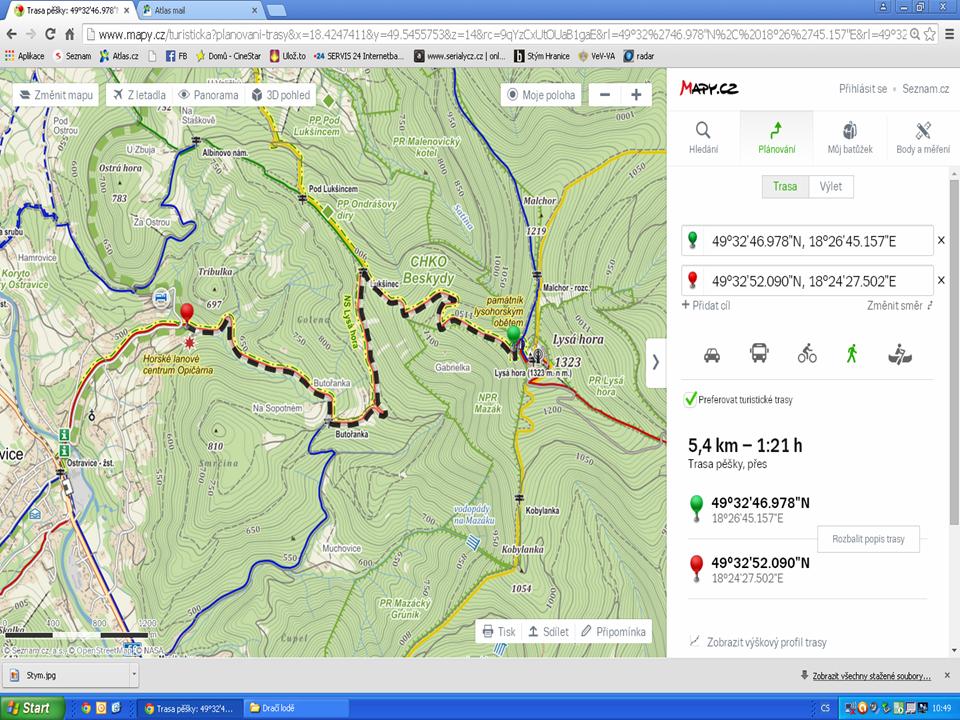The image size is (960, 720).
Task: Expand route description with Rozbalit popis trasy
Action: pos(867,539)
